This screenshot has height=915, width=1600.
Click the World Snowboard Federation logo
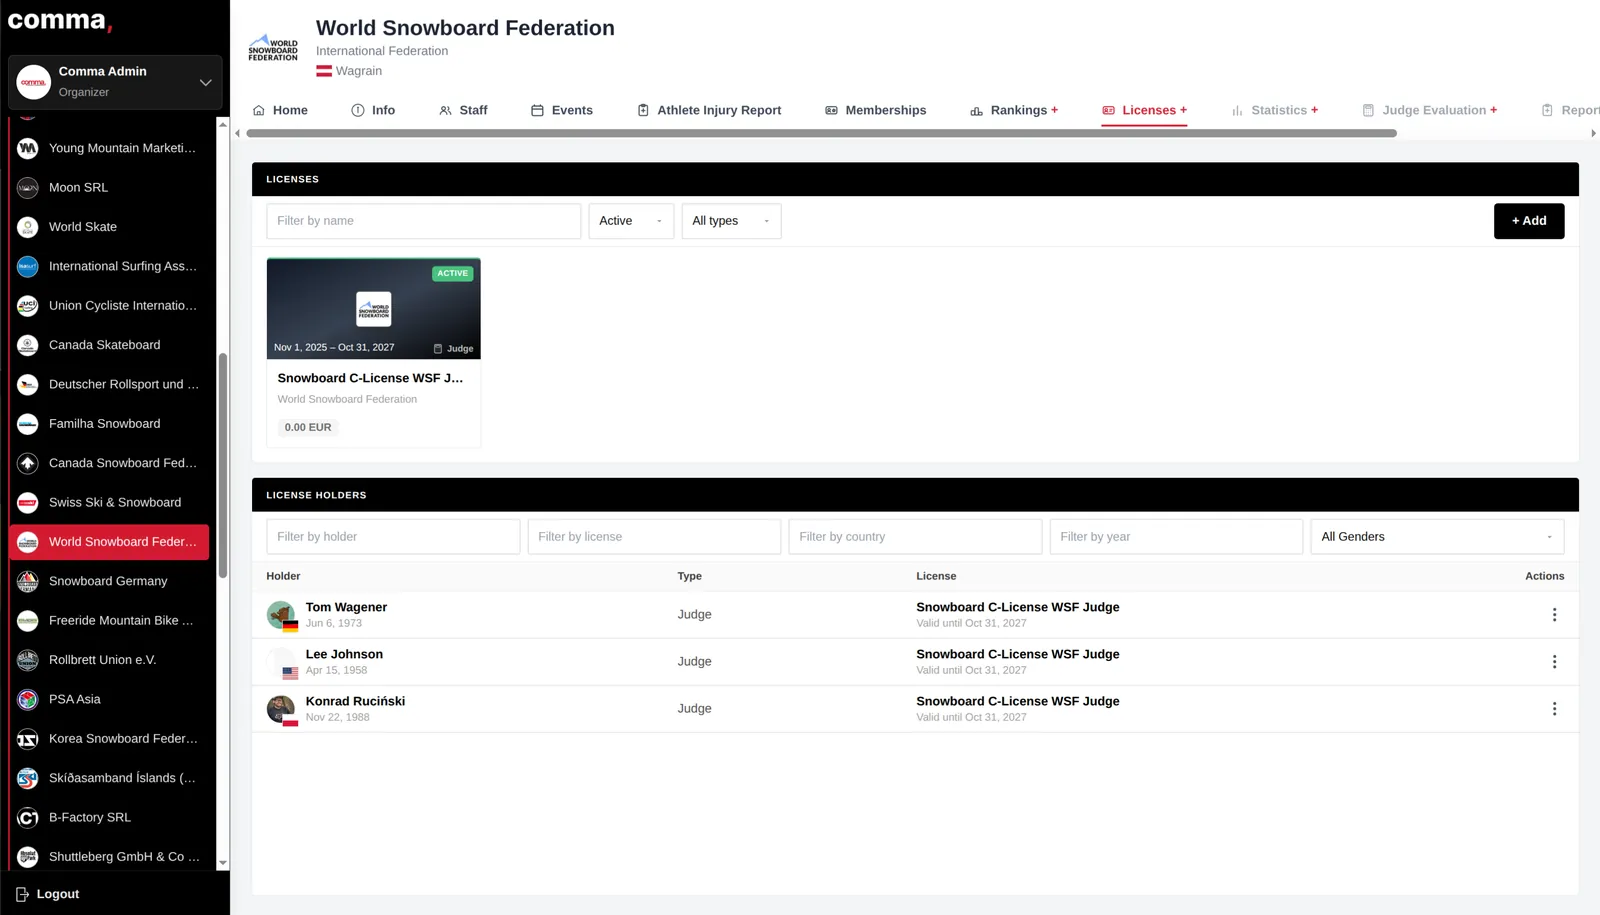(273, 49)
